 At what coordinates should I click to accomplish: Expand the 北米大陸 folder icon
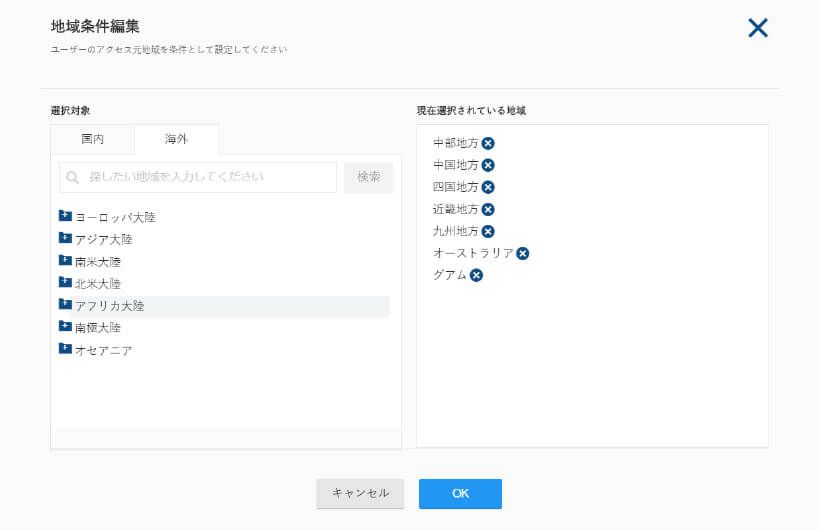tap(65, 282)
